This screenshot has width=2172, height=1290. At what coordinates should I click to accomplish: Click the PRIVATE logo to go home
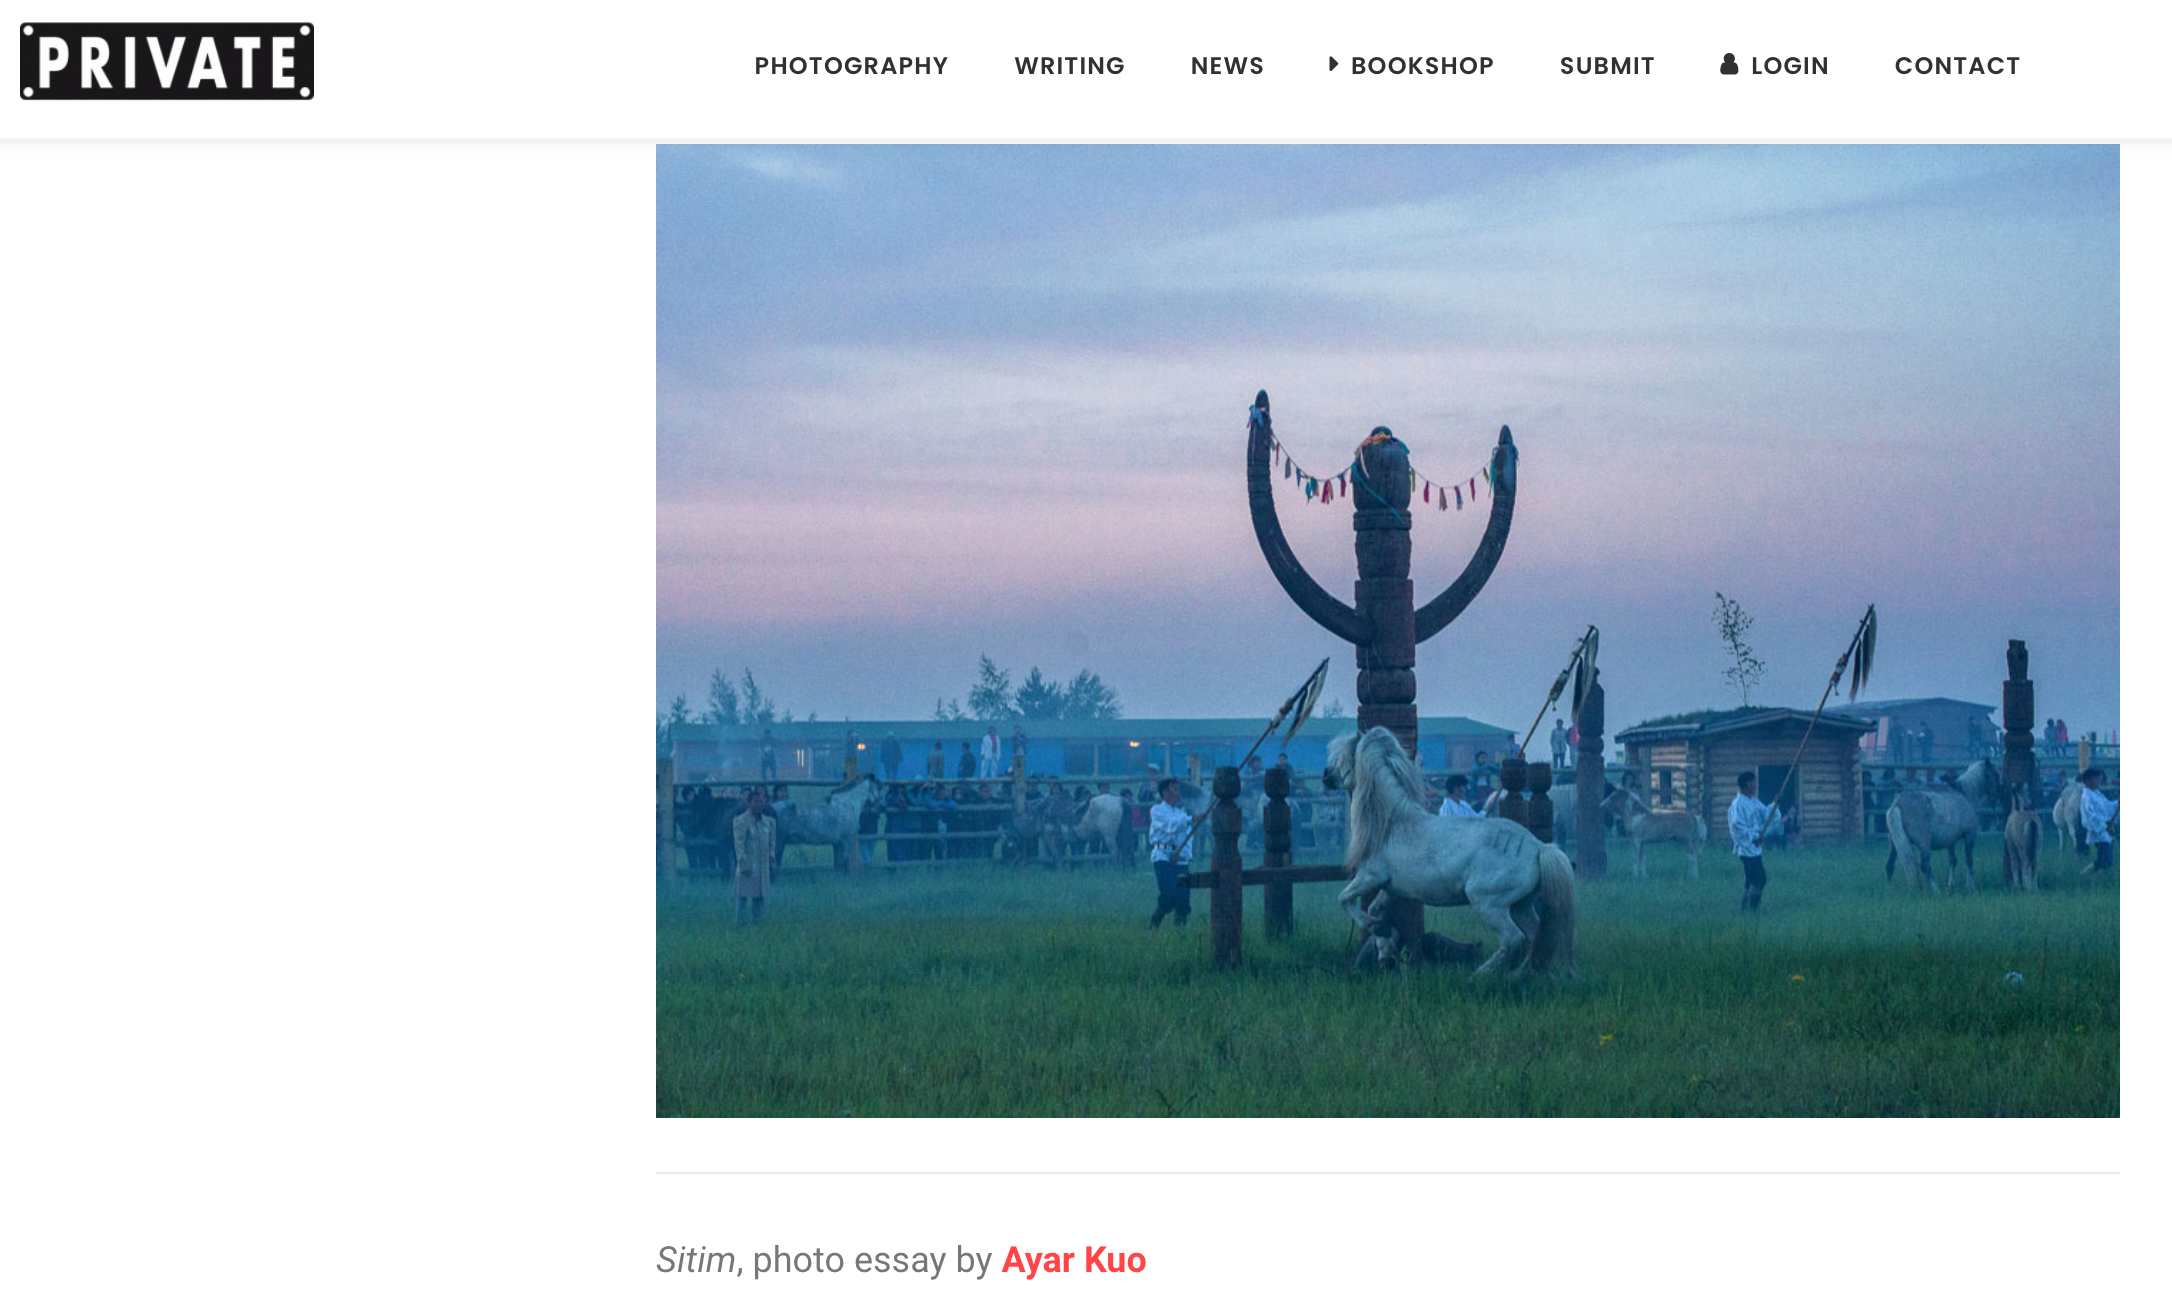pos(167,61)
